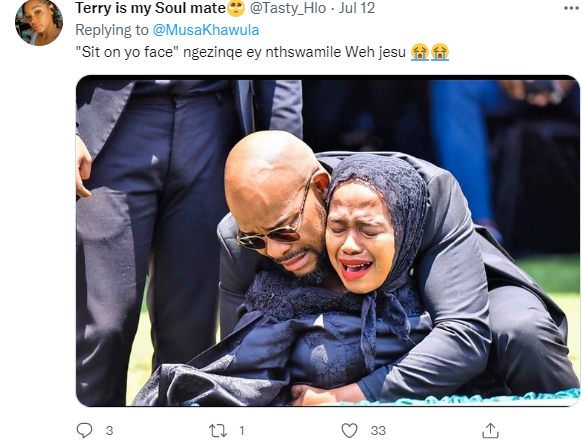583x443 pixels.
Task: Open the Jul 12 tweet timestamp
Action: tap(357, 8)
